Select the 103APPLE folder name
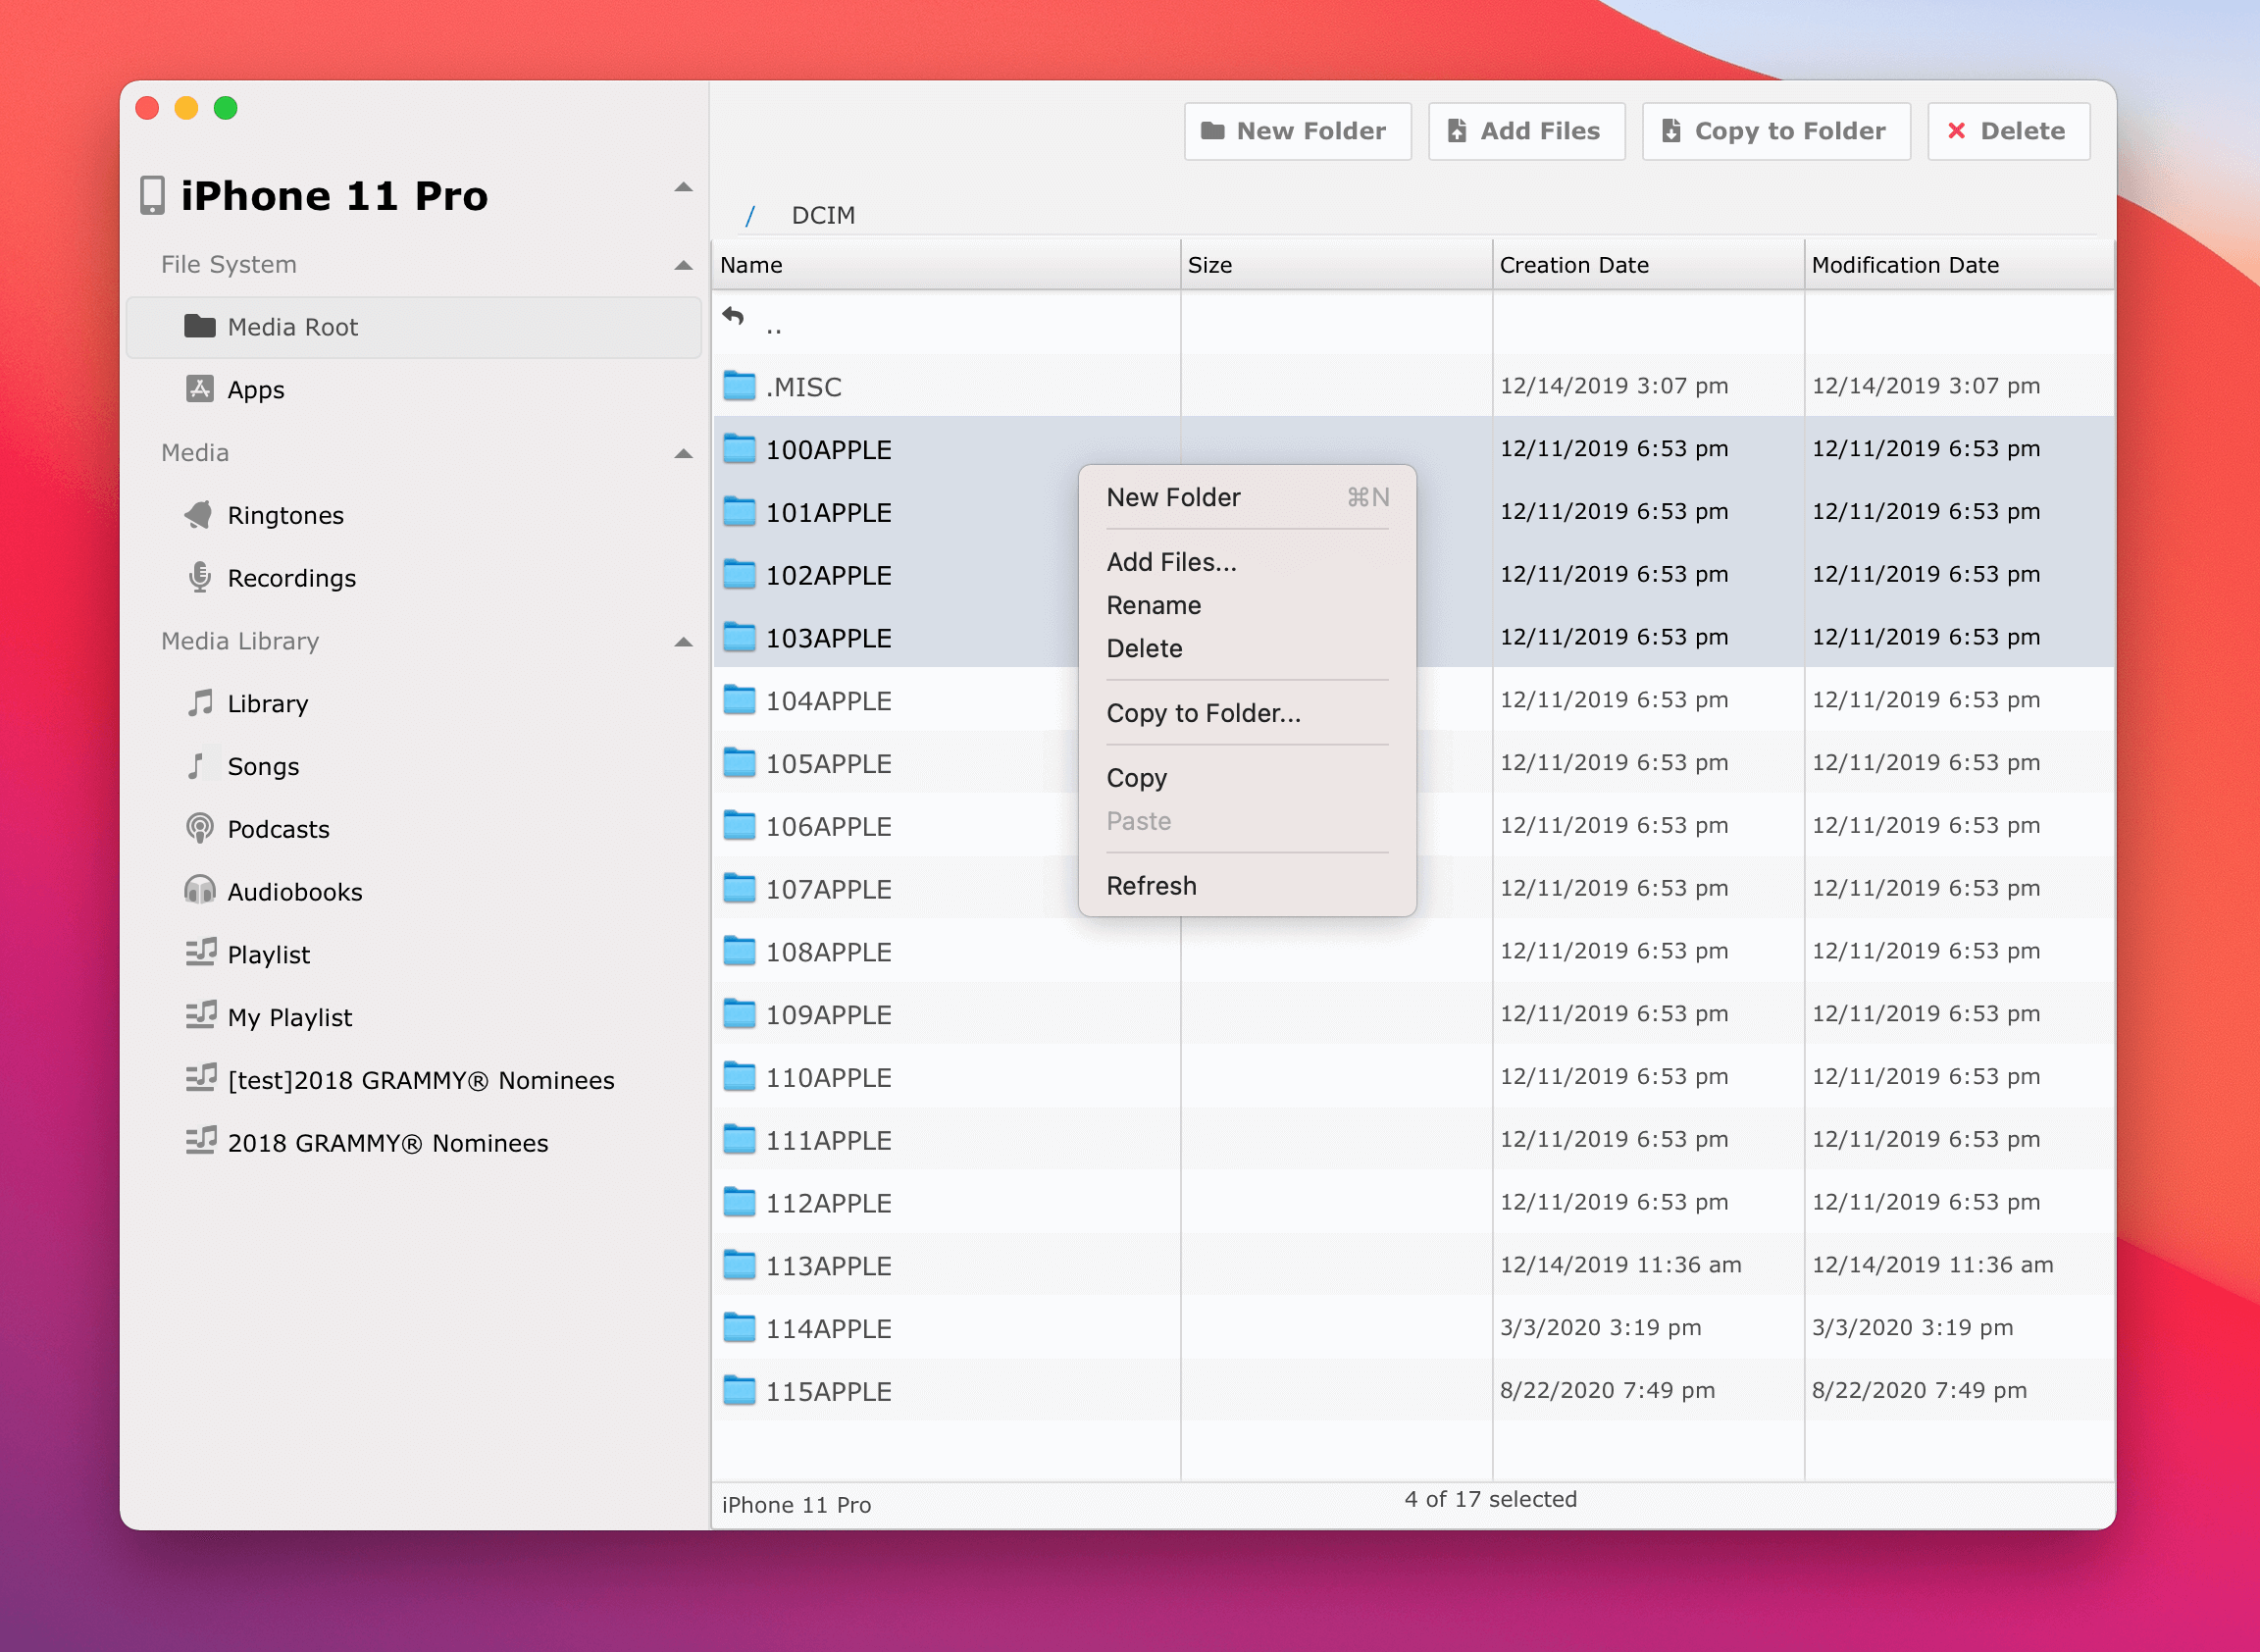 click(x=828, y=638)
